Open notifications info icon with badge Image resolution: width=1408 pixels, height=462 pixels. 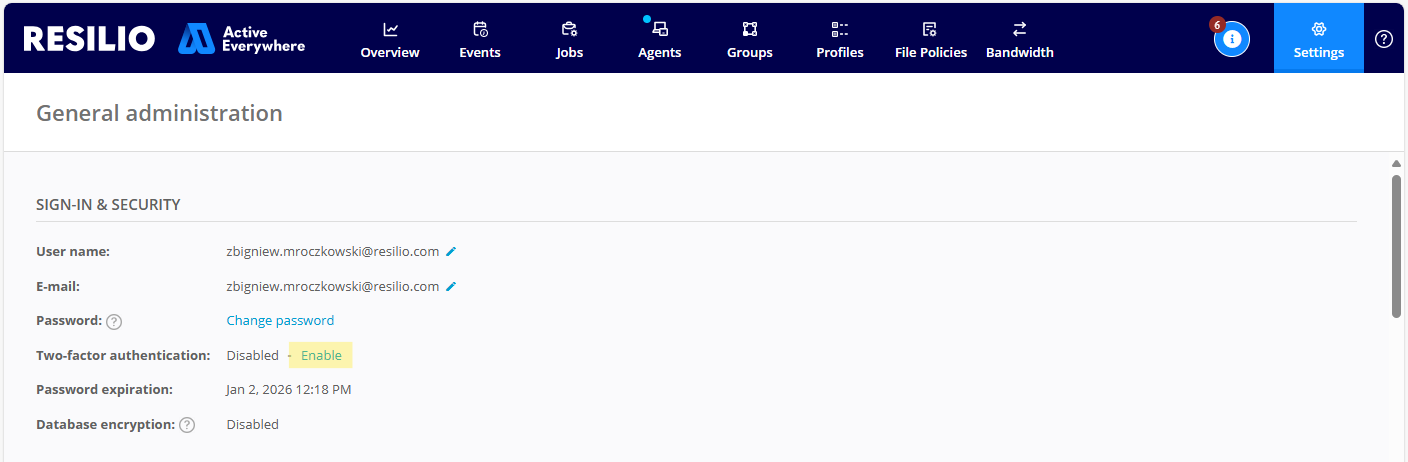[x=1231, y=39]
